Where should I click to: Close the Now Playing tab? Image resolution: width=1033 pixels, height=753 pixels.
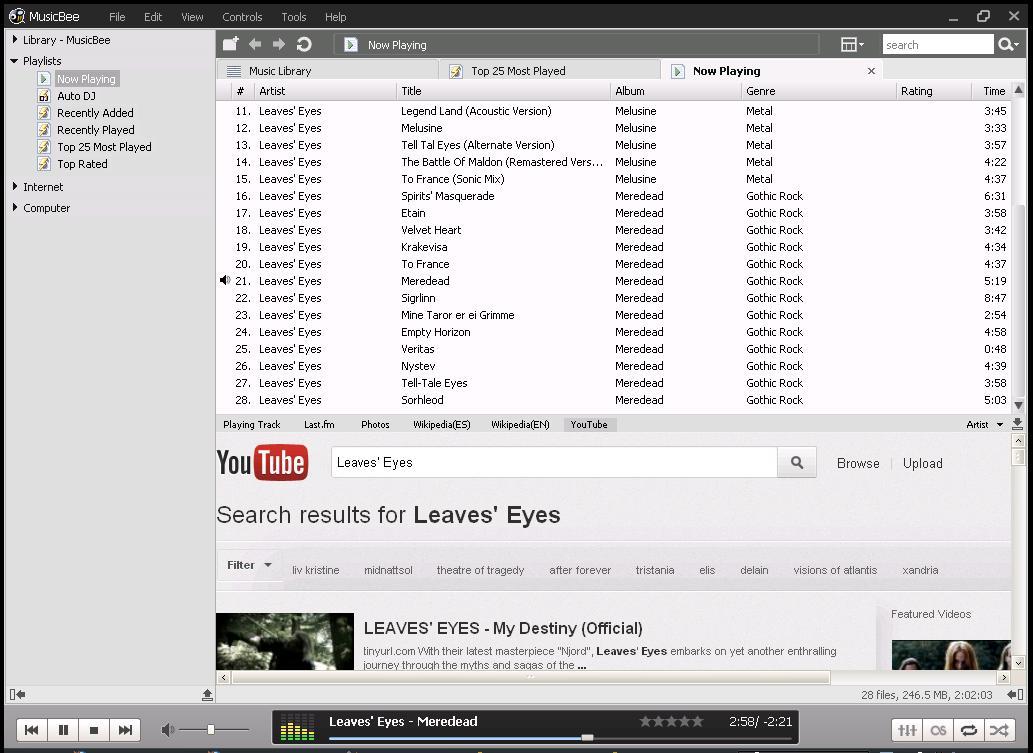[x=871, y=70]
